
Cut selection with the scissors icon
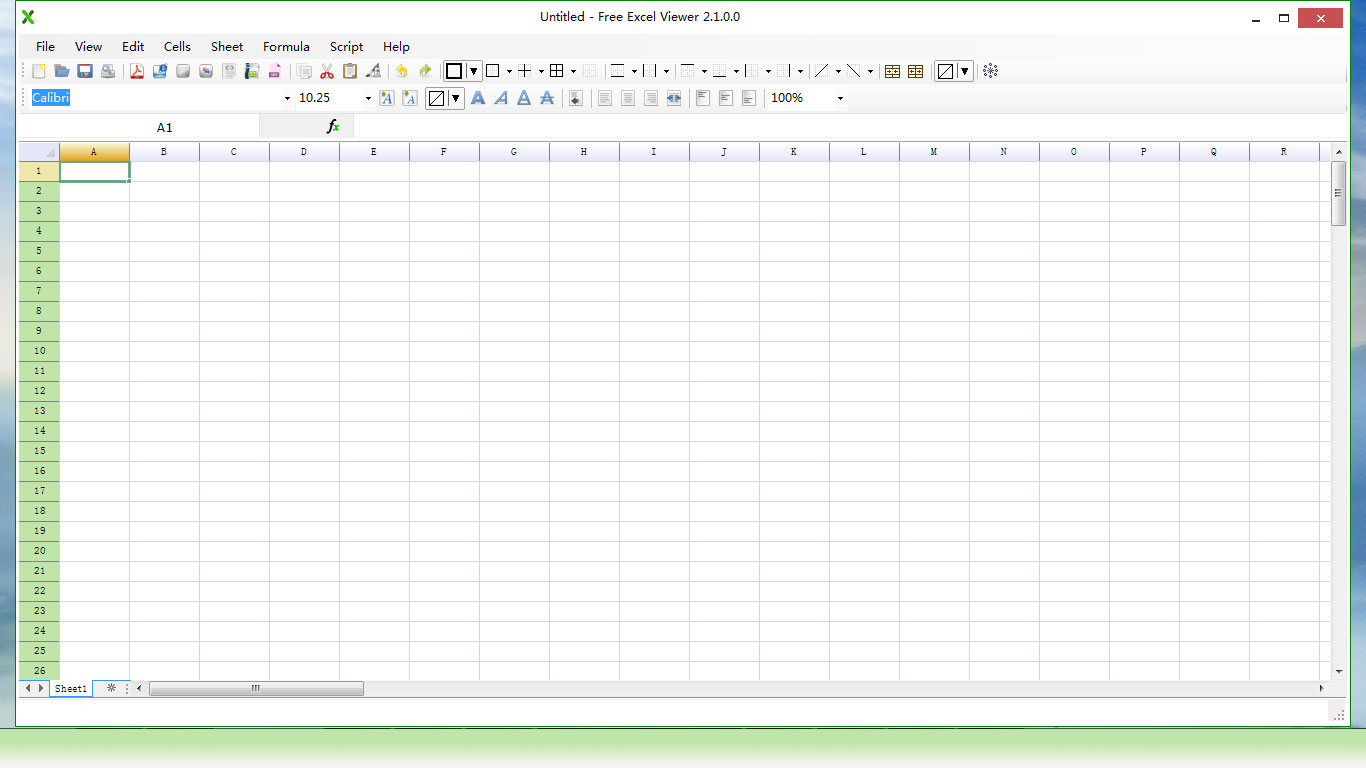click(327, 71)
